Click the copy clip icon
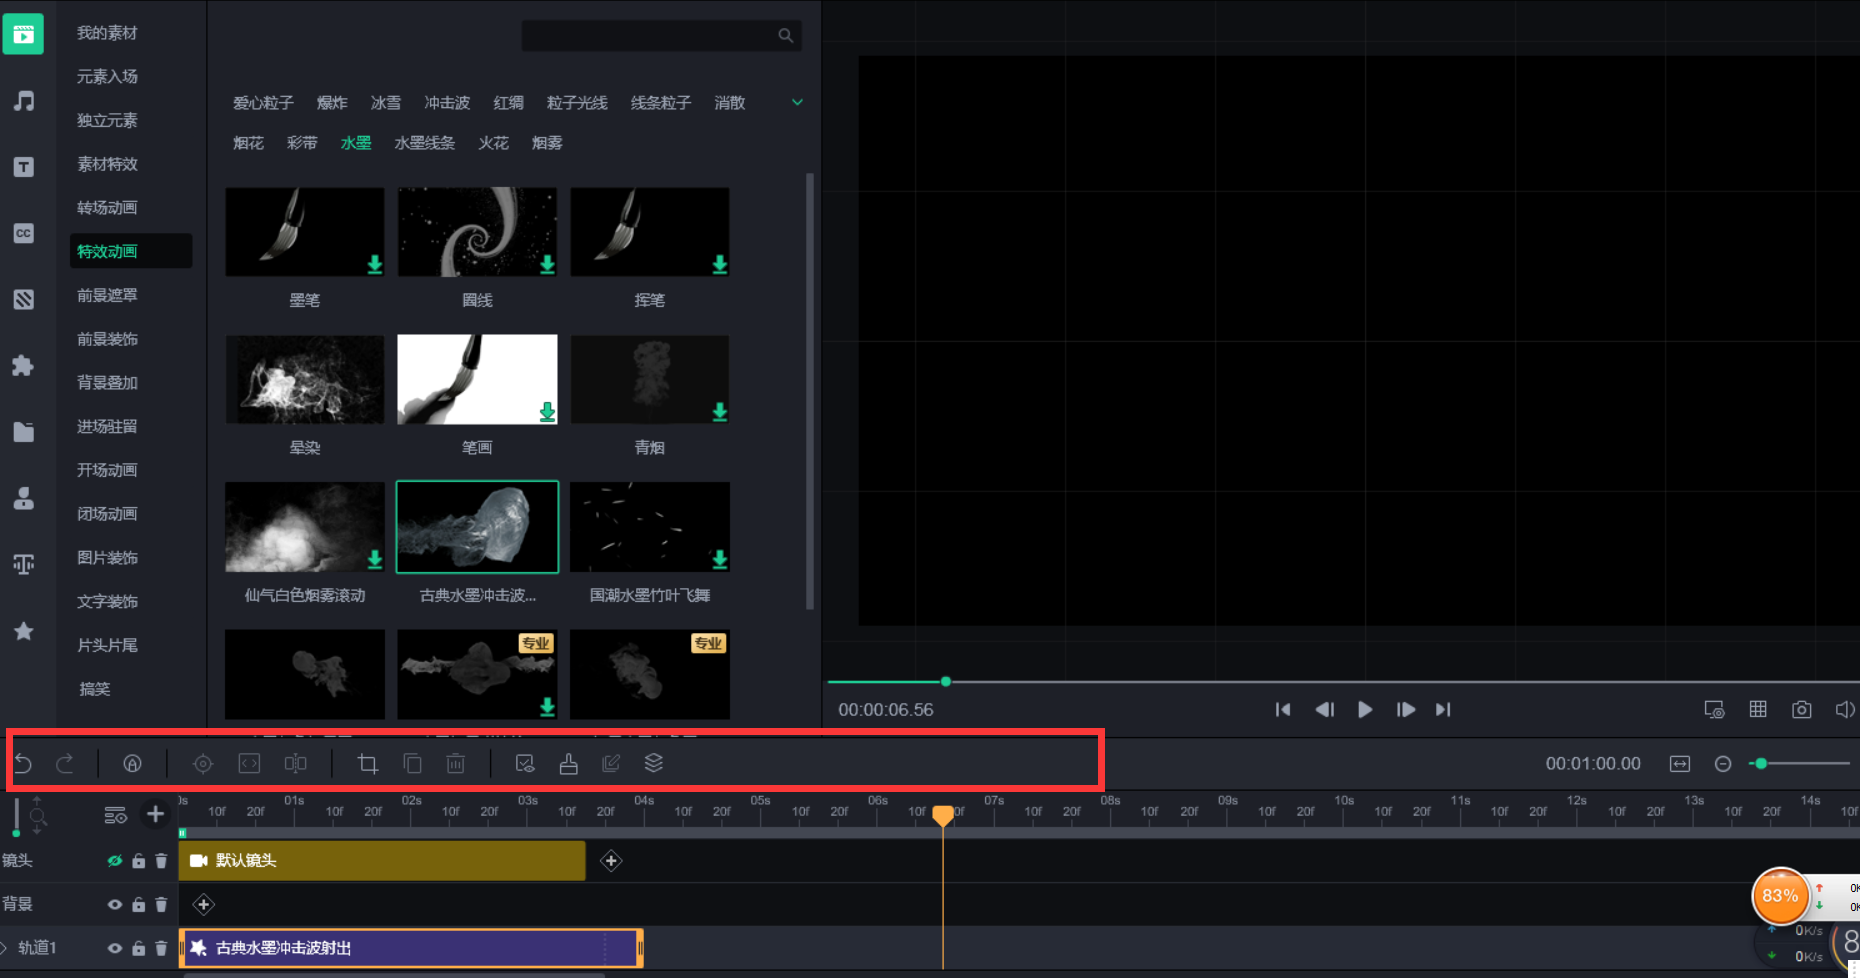The width and height of the screenshot is (1860, 978). 412,764
